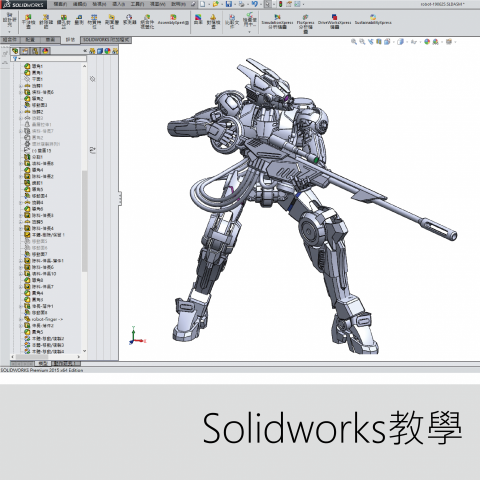480x480 pixels.
Task: Click the 曲率 curvature icon
Action: pyautogui.click(x=198, y=19)
